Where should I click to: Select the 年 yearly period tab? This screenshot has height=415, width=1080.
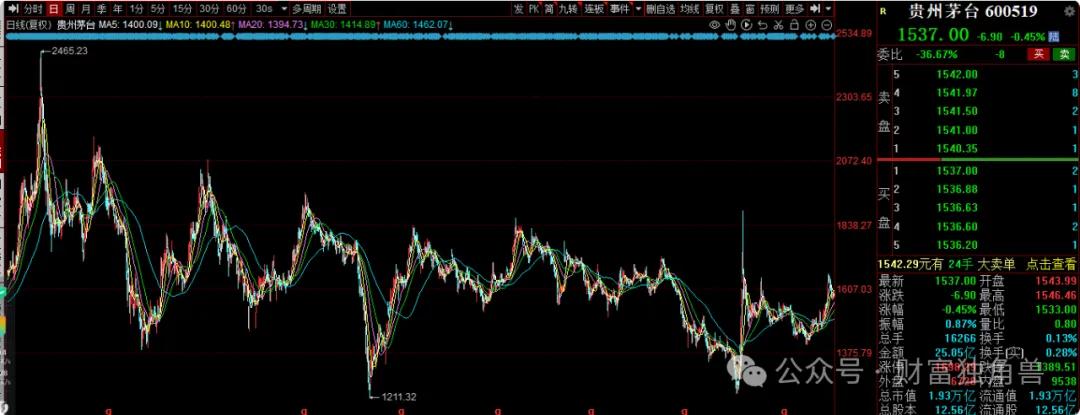118,9
